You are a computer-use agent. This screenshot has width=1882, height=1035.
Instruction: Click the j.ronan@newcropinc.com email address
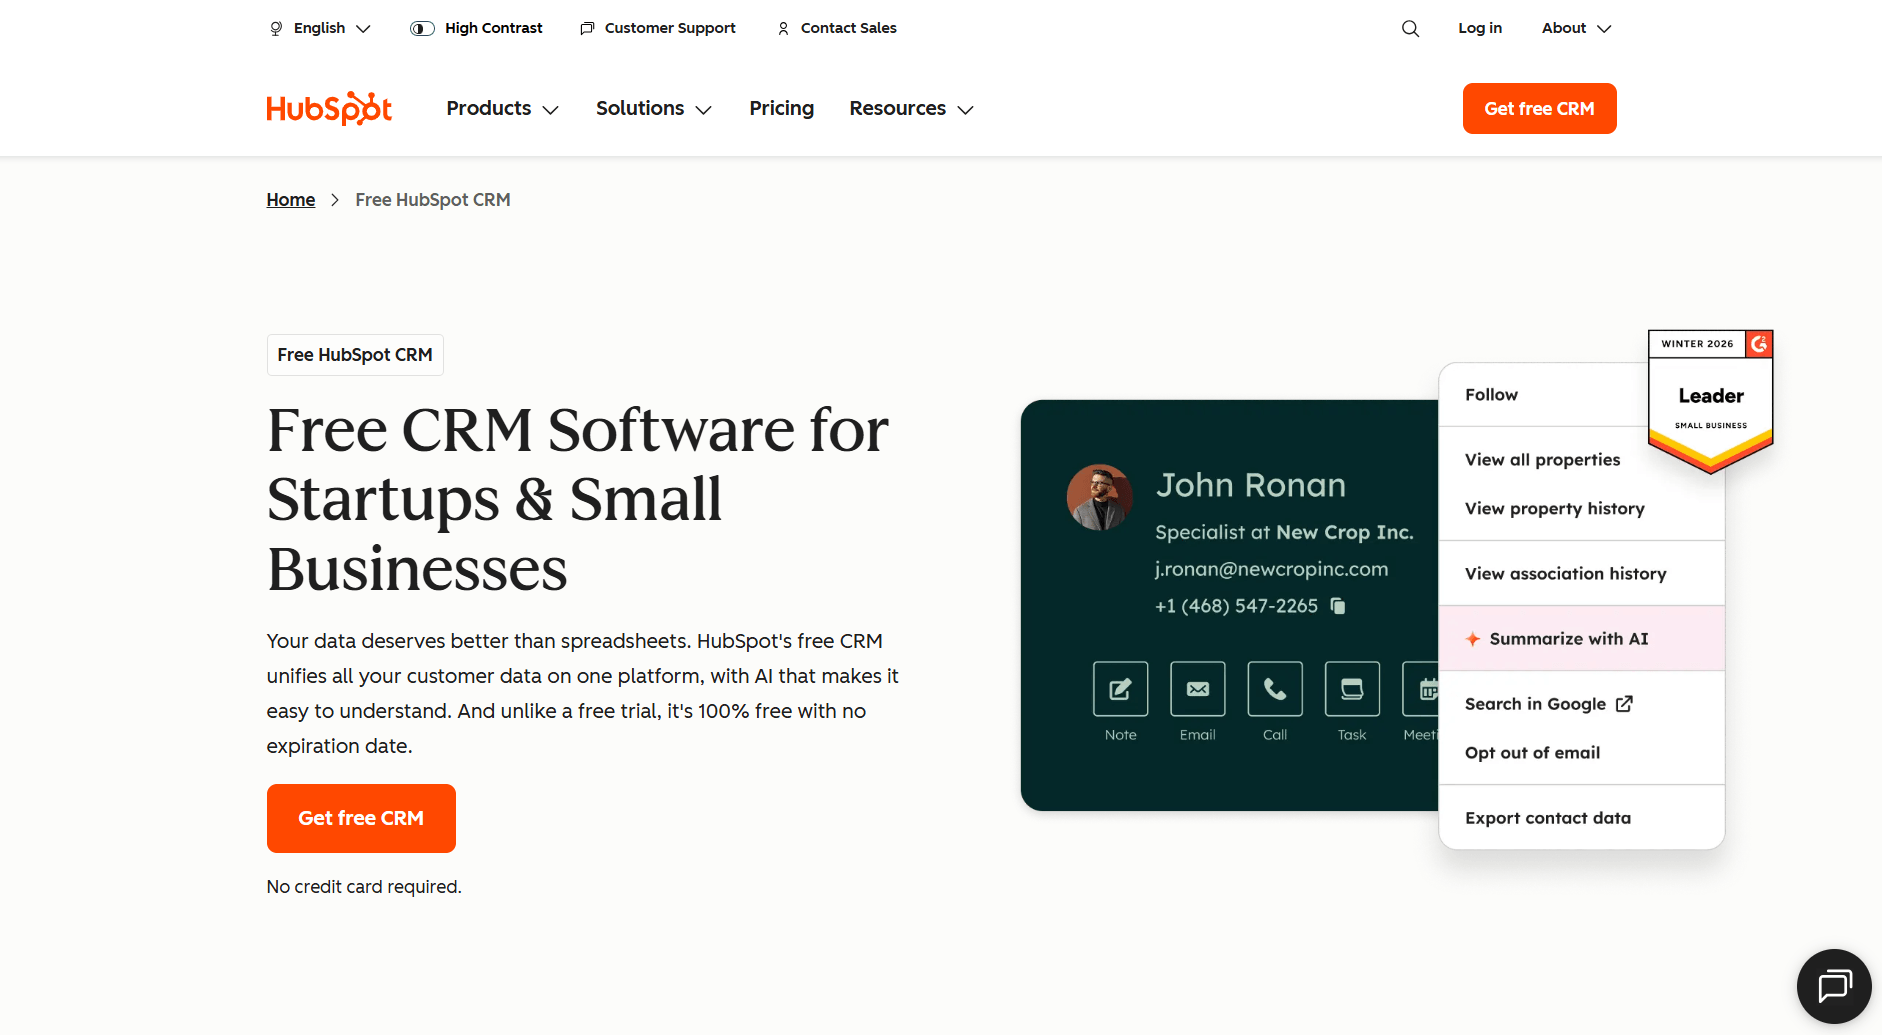pos(1271,569)
